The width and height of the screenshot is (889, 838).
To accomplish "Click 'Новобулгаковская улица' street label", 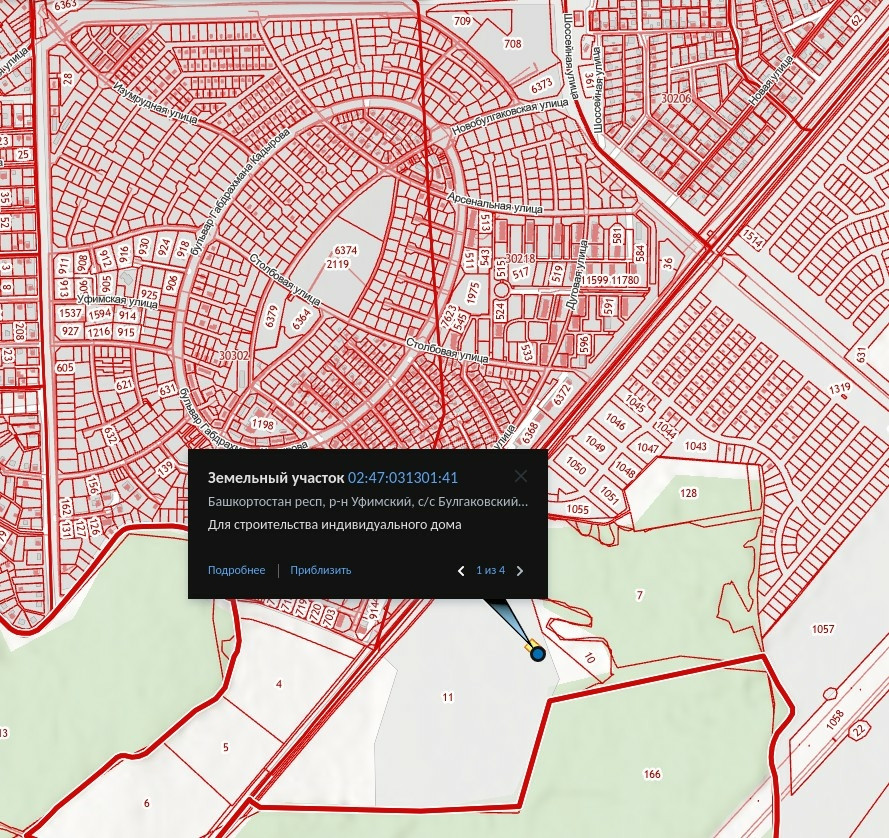I will 510,117.
